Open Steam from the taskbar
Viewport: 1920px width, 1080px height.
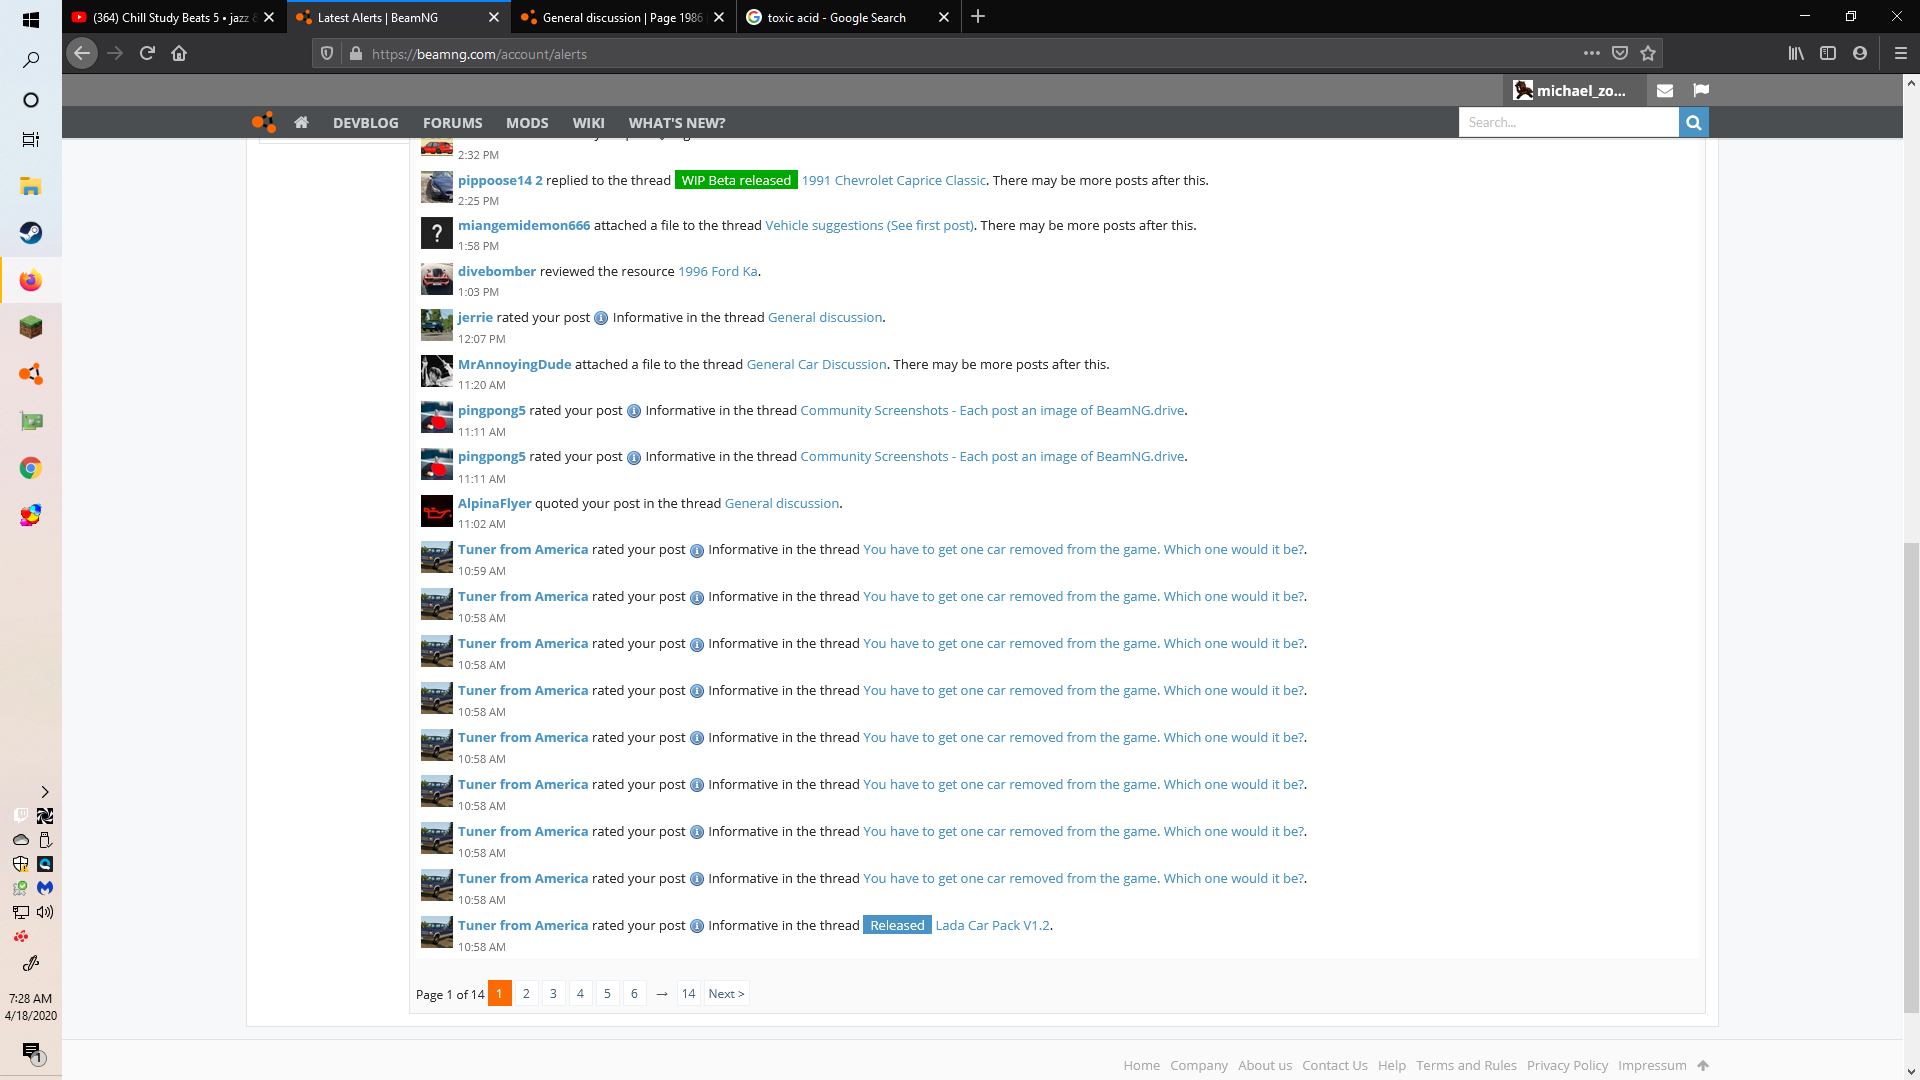click(31, 233)
